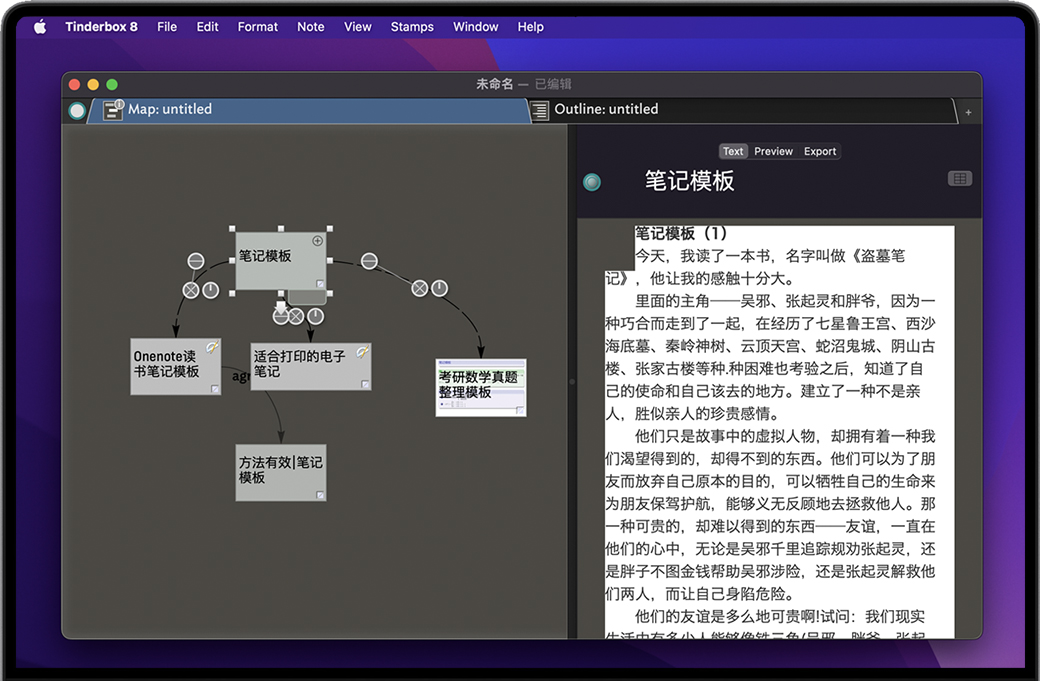Click the 笔记模板 title in text pane
This screenshot has height=681, width=1040.
[x=689, y=181]
